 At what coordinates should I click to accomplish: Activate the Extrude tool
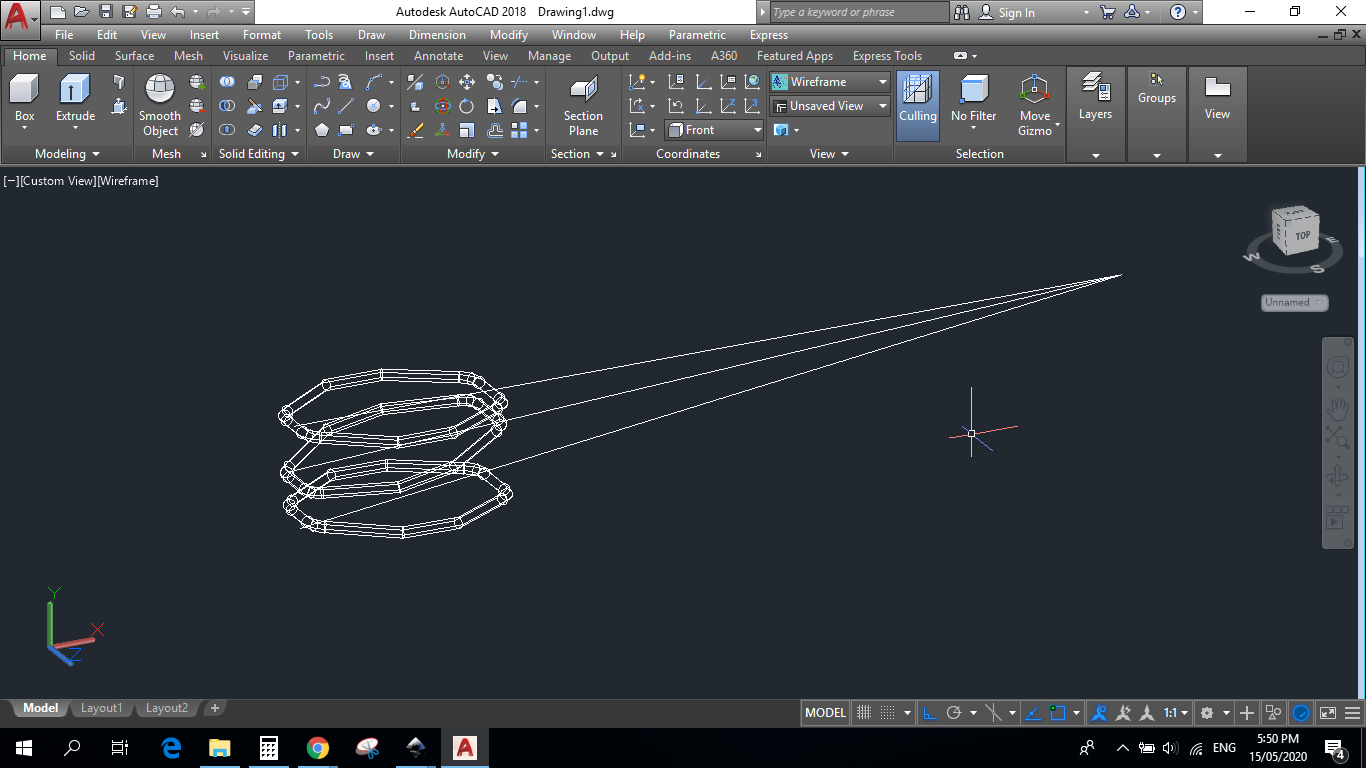75,98
